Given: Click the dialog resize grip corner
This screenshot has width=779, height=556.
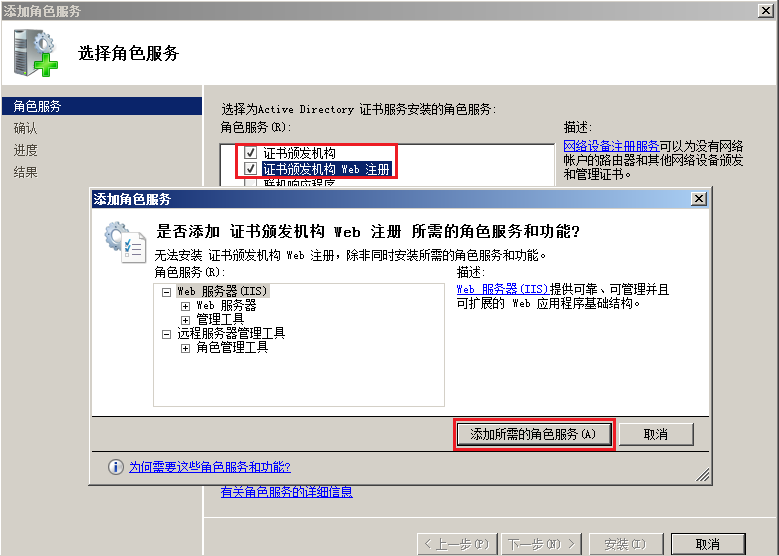Looking at the screenshot, I should [x=702, y=476].
